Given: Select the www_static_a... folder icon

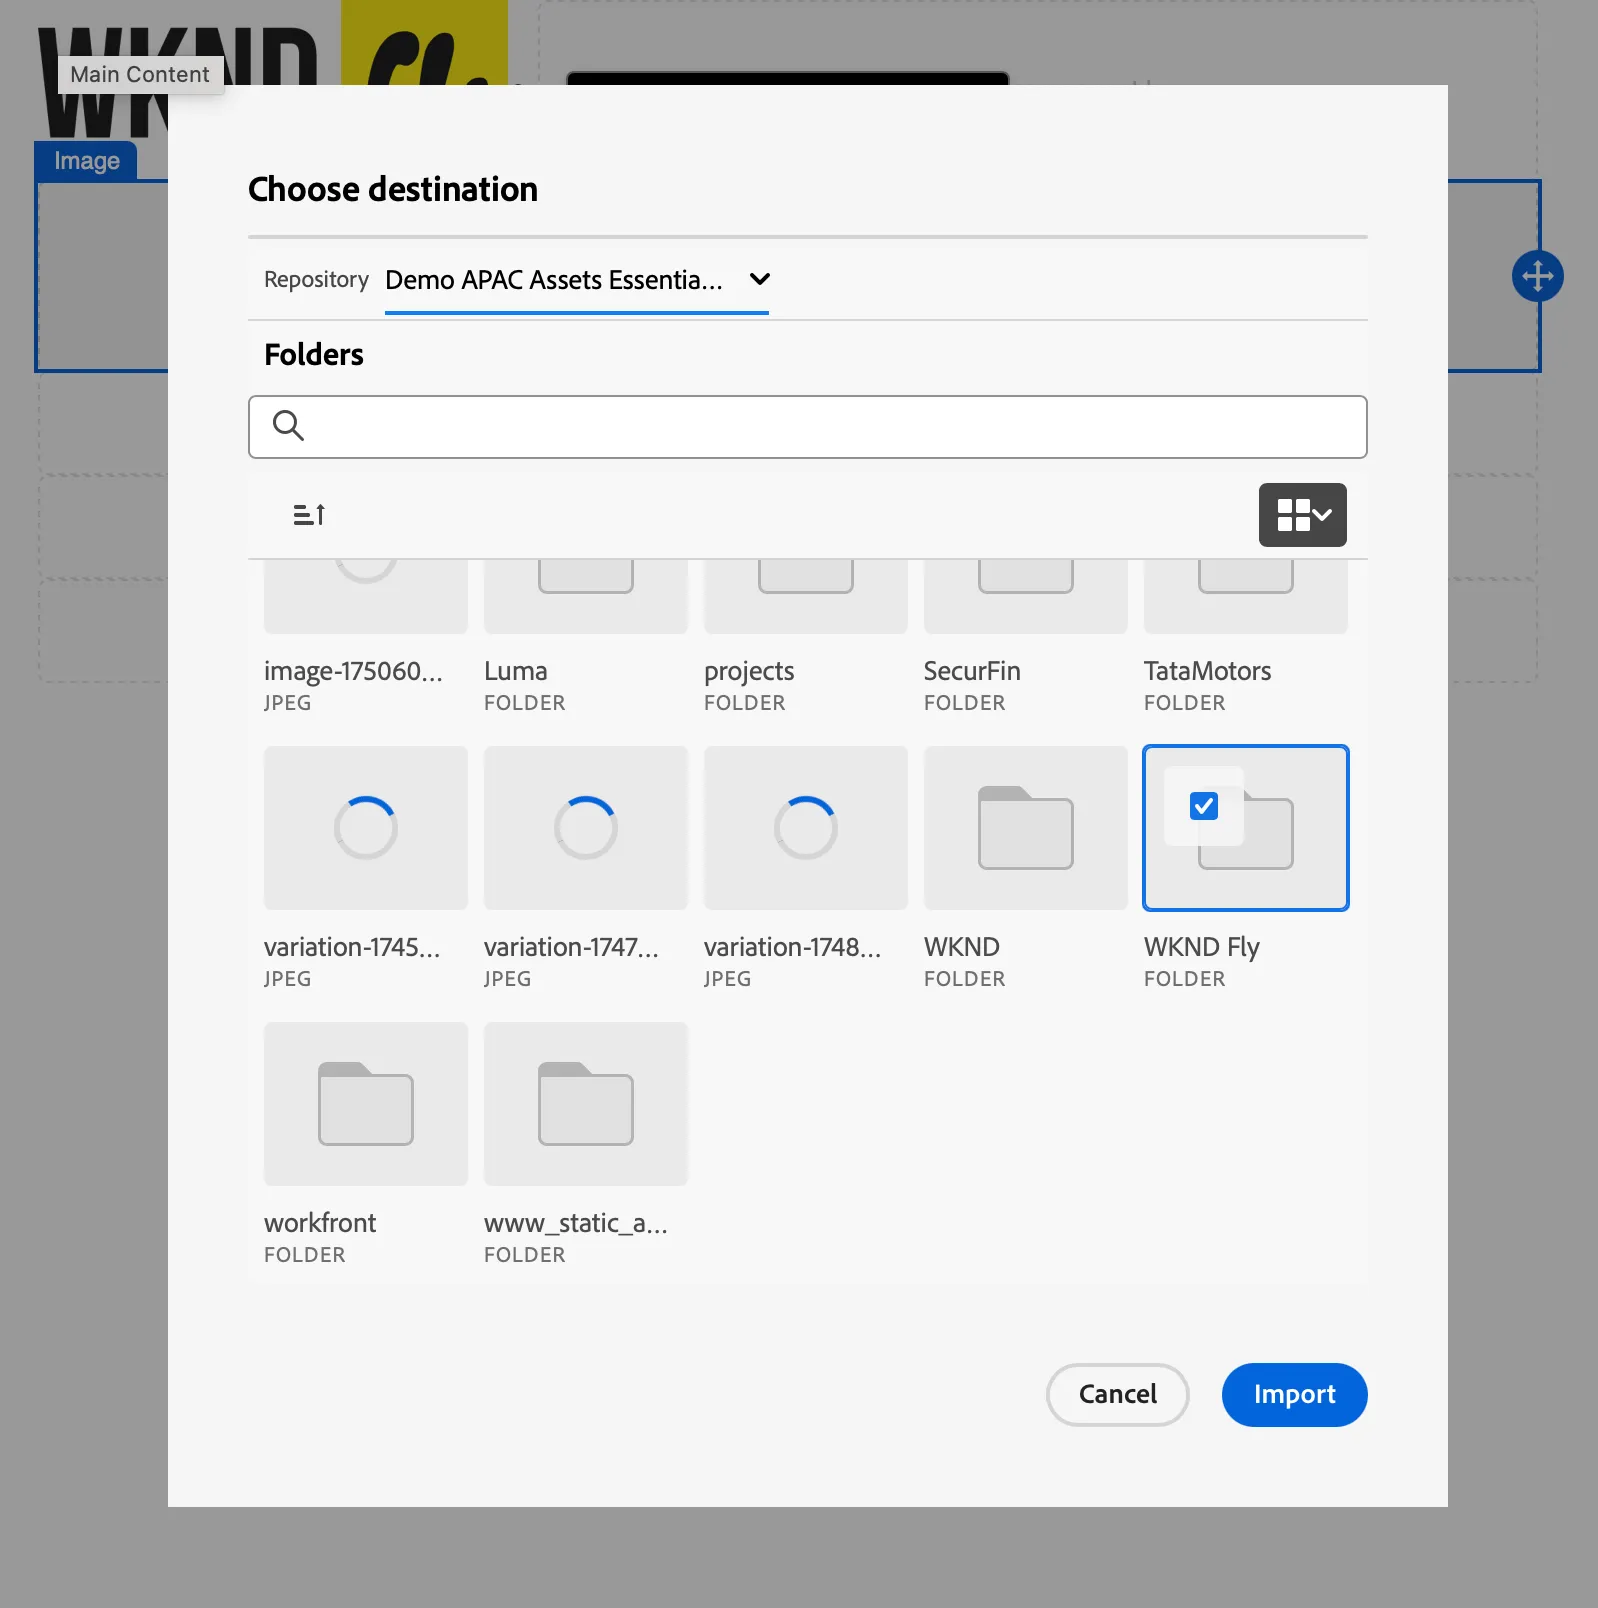Looking at the screenshot, I should (x=586, y=1104).
